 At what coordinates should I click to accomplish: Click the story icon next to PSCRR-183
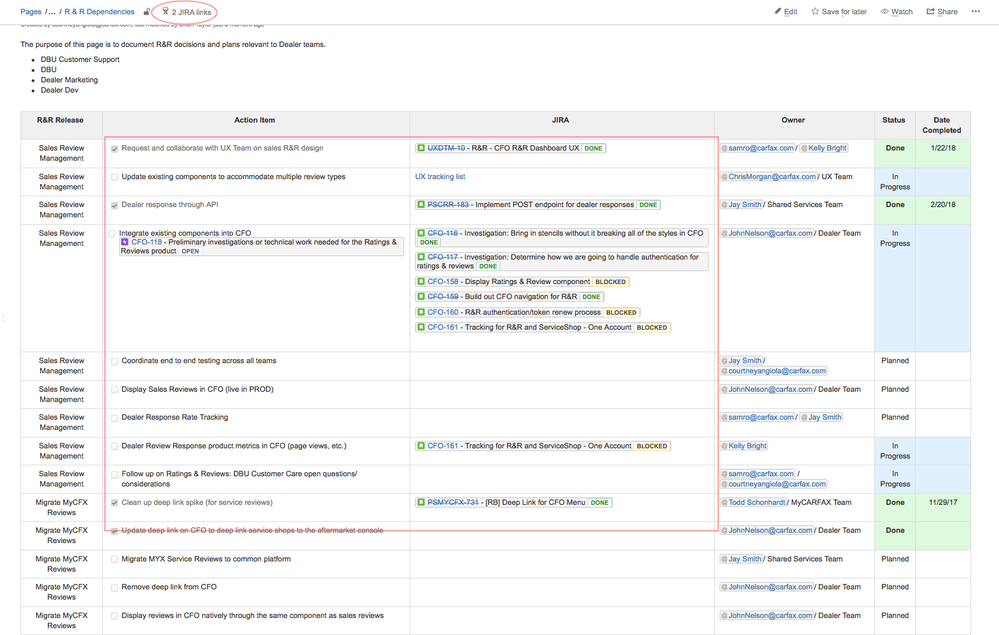421,204
